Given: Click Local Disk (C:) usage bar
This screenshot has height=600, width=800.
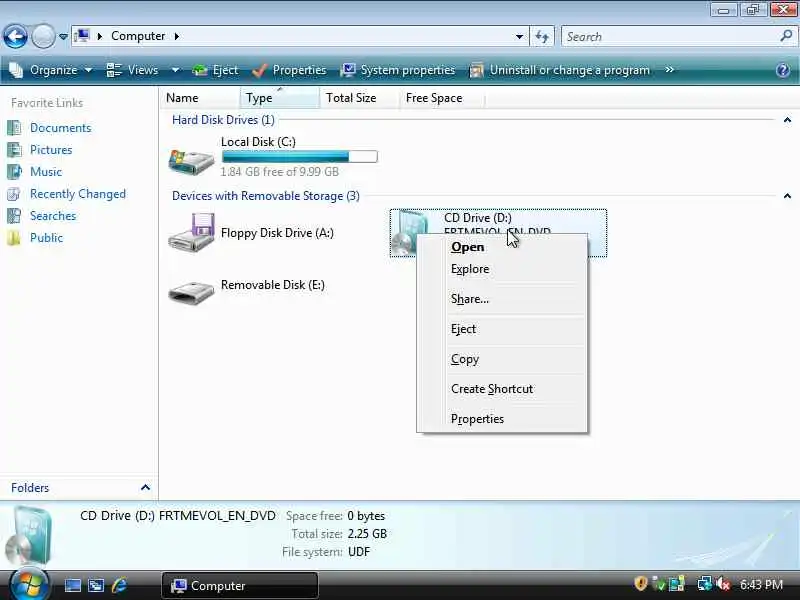Looking at the screenshot, I should click(x=299, y=157).
